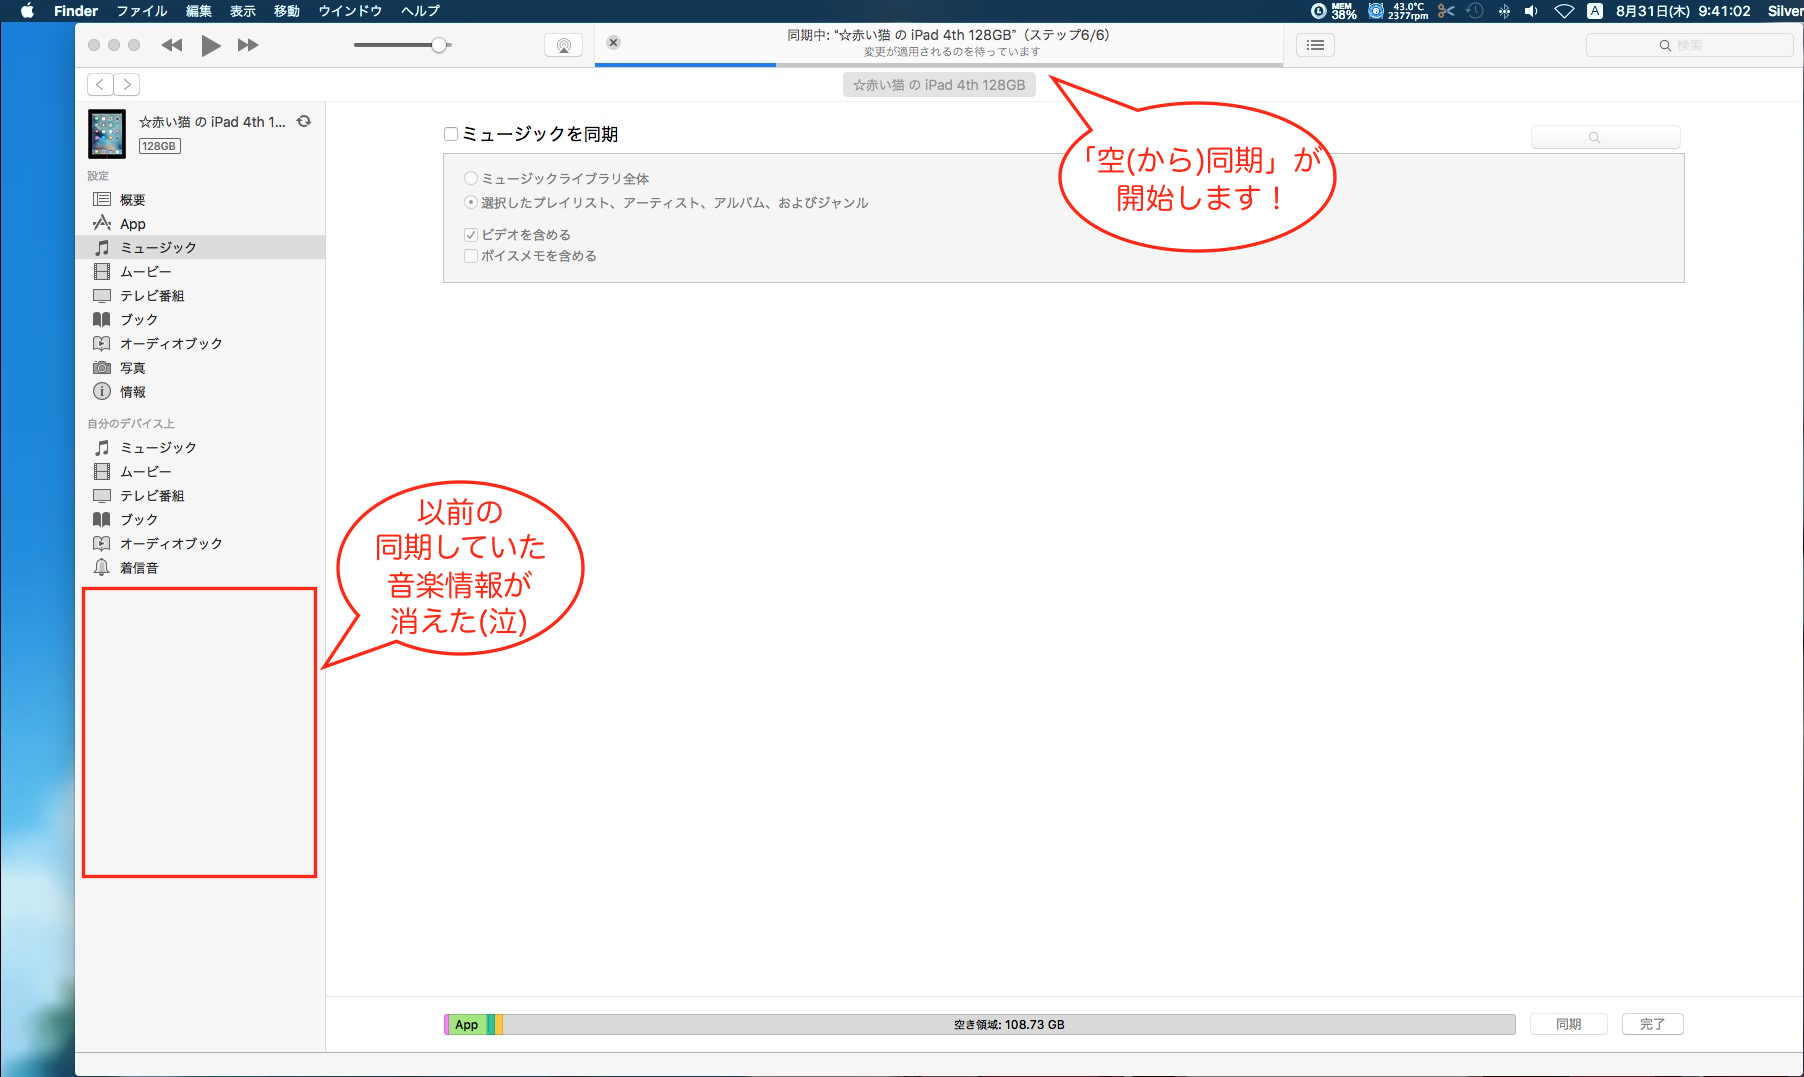Click the sync progress bar under the status
1804x1077 pixels.
pos(939,65)
